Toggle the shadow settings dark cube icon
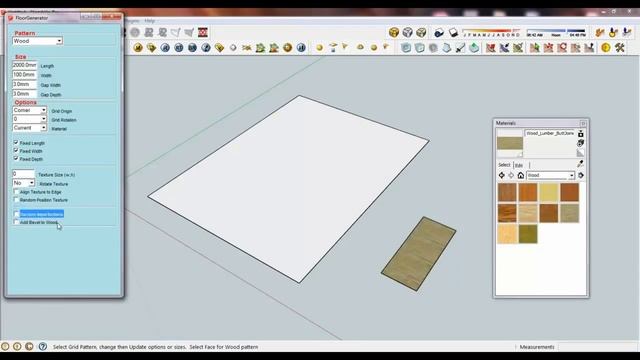Viewport: 640px width, 360px height. click(x=439, y=32)
